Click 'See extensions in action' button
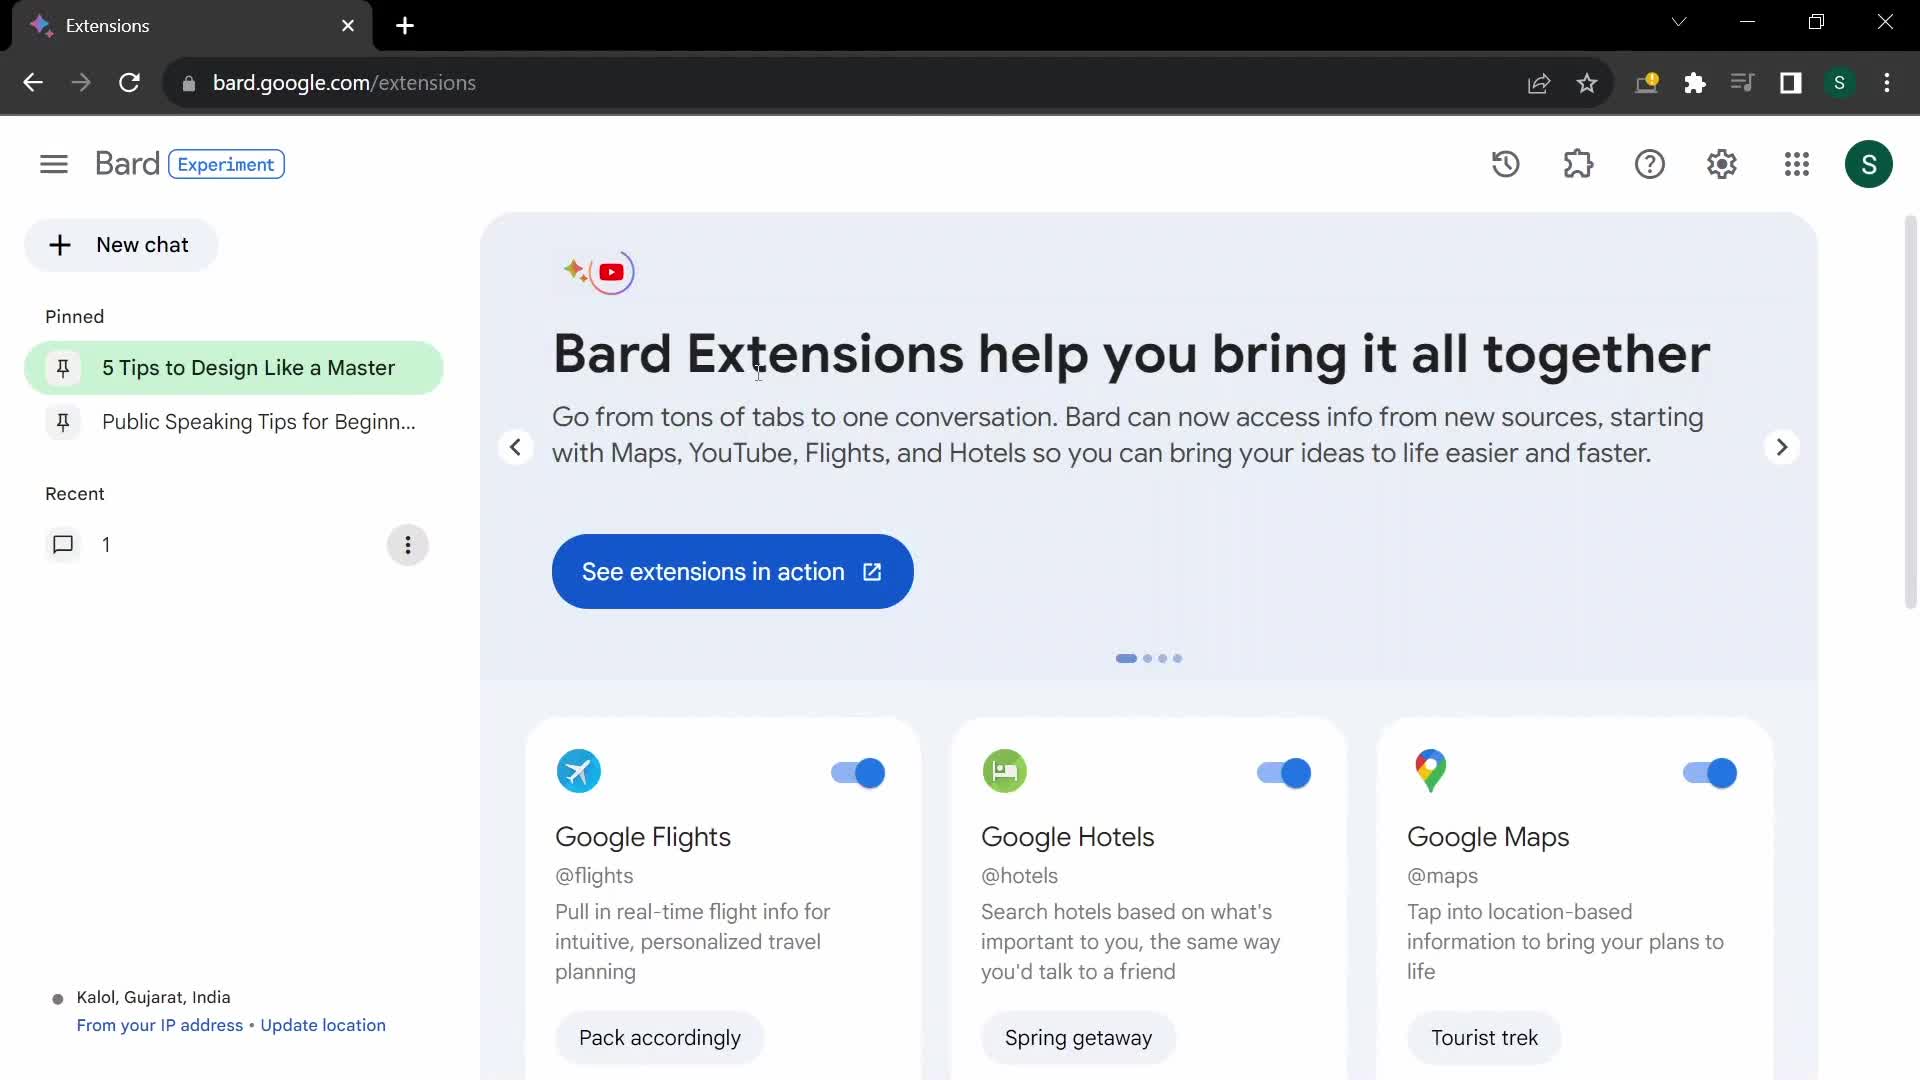Viewport: 1920px width, 1080px height. pyautogui.click(x=732, y=571)
